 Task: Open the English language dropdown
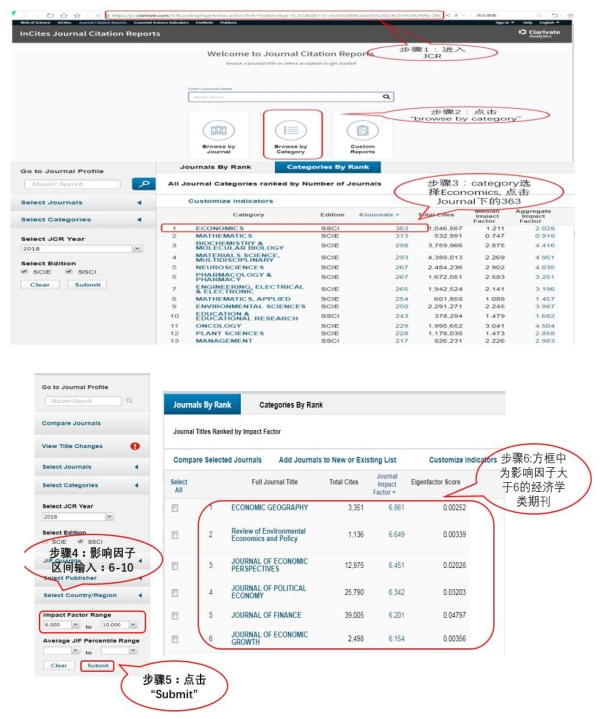coord(550,22)
